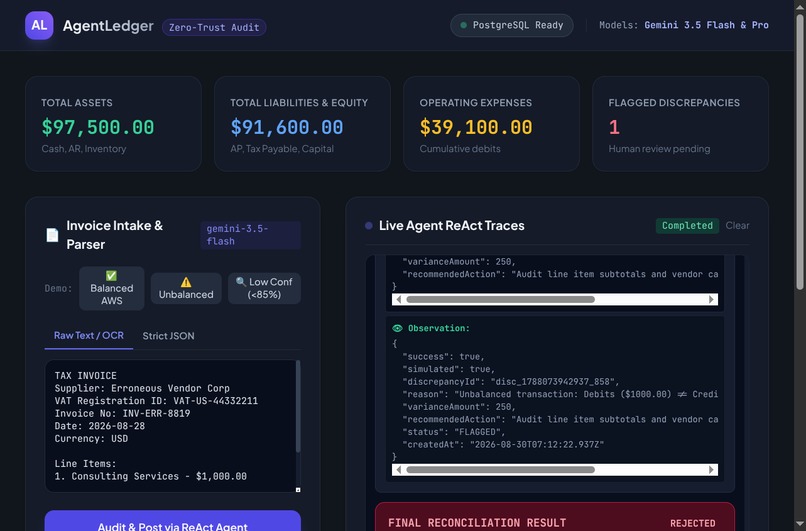Click the Final Reconciliation Result banner heading
This screenshot has width=806, height=531.
477,523
